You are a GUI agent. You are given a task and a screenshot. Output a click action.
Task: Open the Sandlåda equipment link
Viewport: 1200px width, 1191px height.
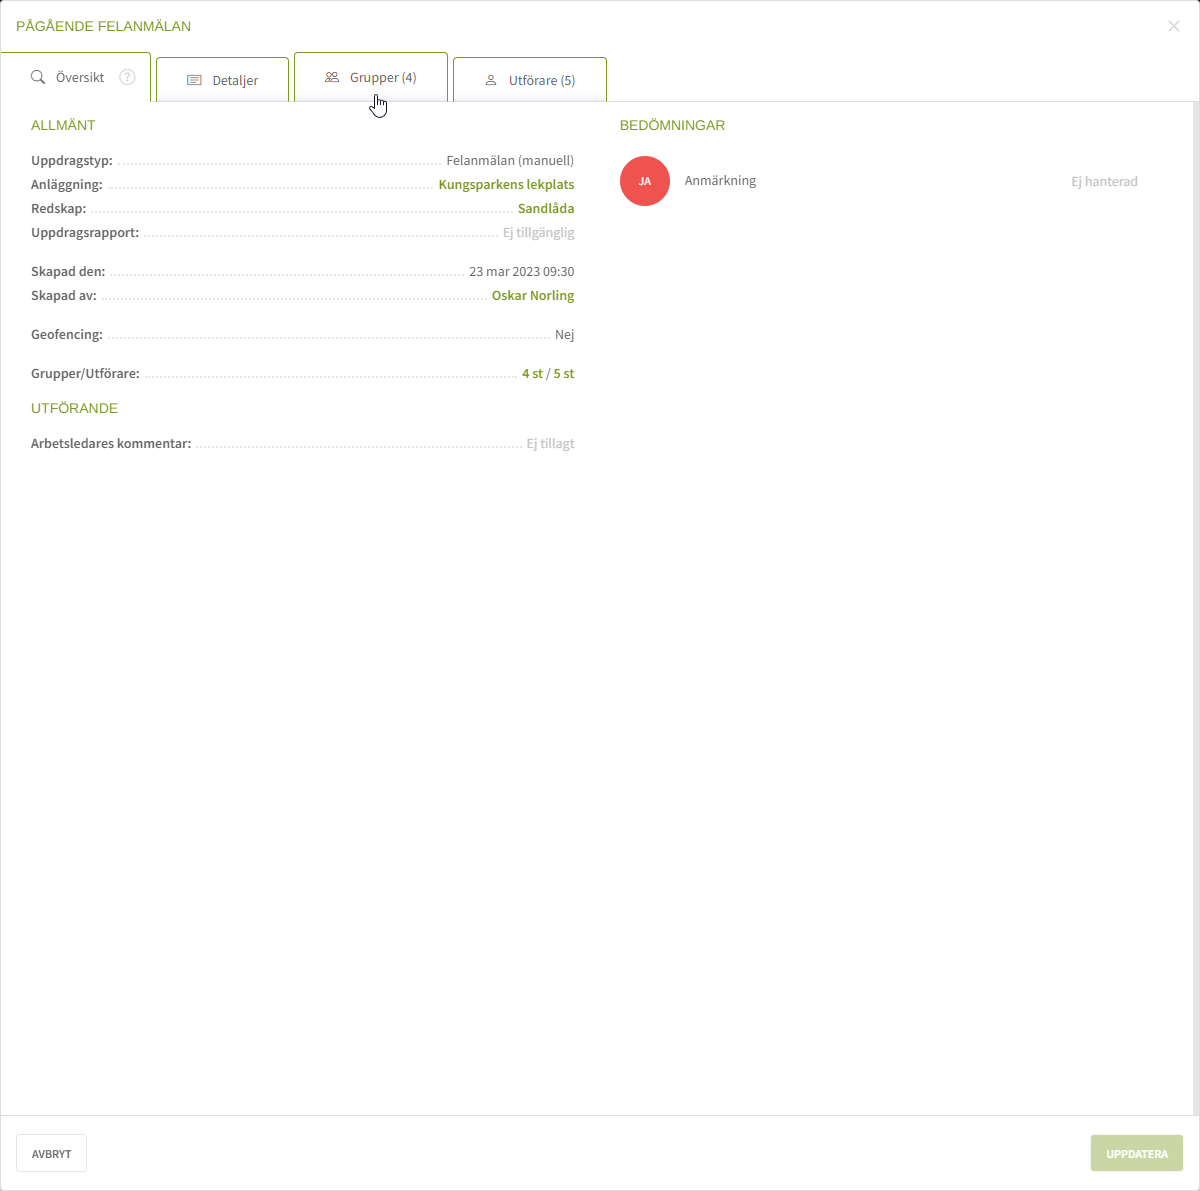click(546, 209)
